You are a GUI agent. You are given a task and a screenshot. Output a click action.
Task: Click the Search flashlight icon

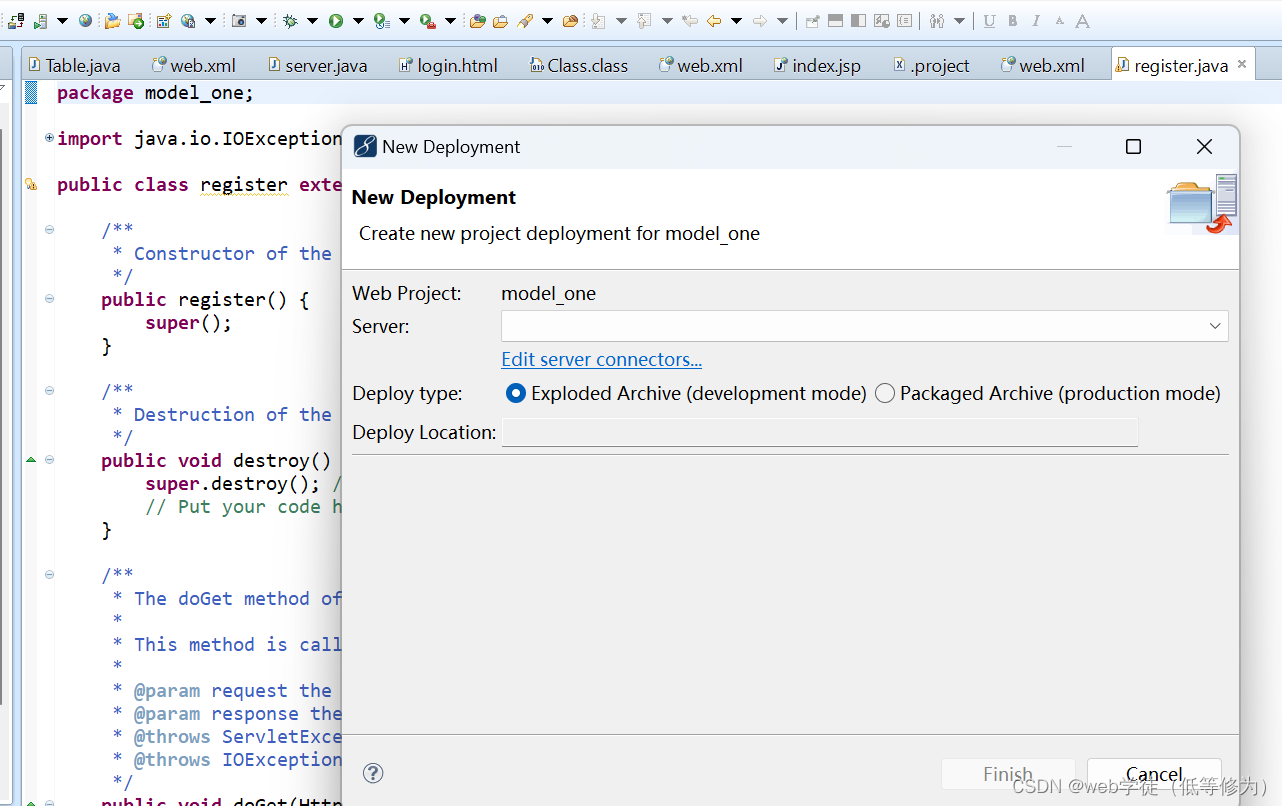click(x=525, y=21)
